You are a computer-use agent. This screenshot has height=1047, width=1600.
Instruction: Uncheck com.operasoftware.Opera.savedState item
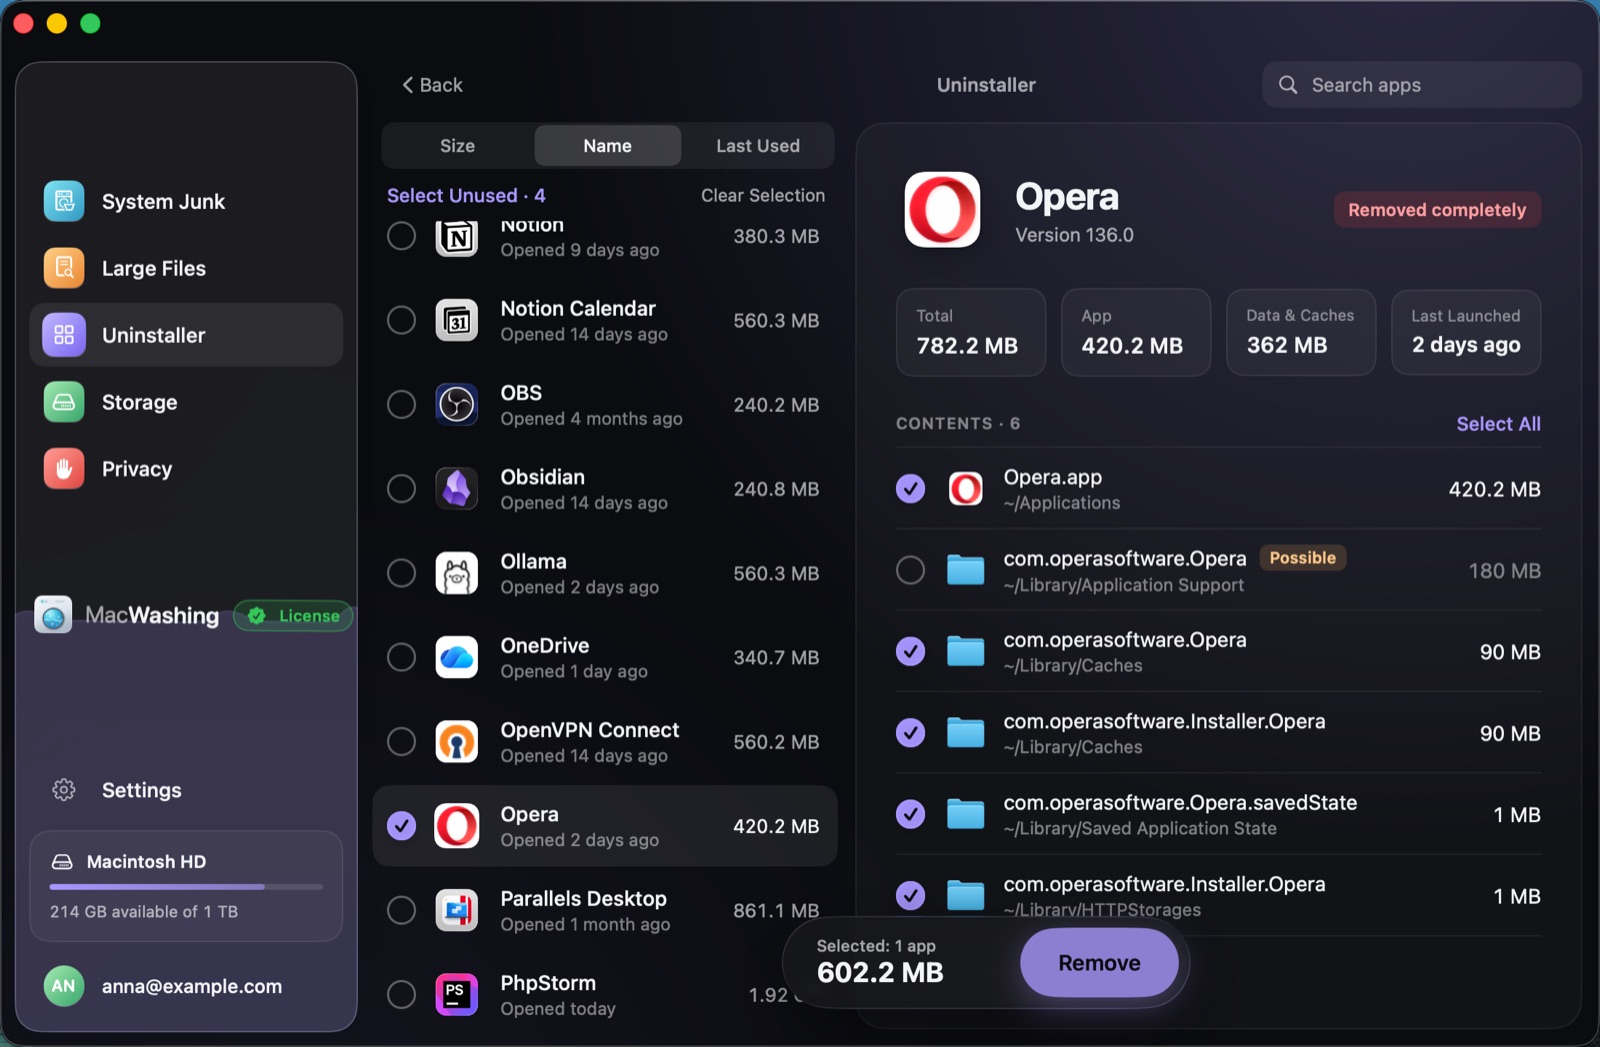[910, 814]
